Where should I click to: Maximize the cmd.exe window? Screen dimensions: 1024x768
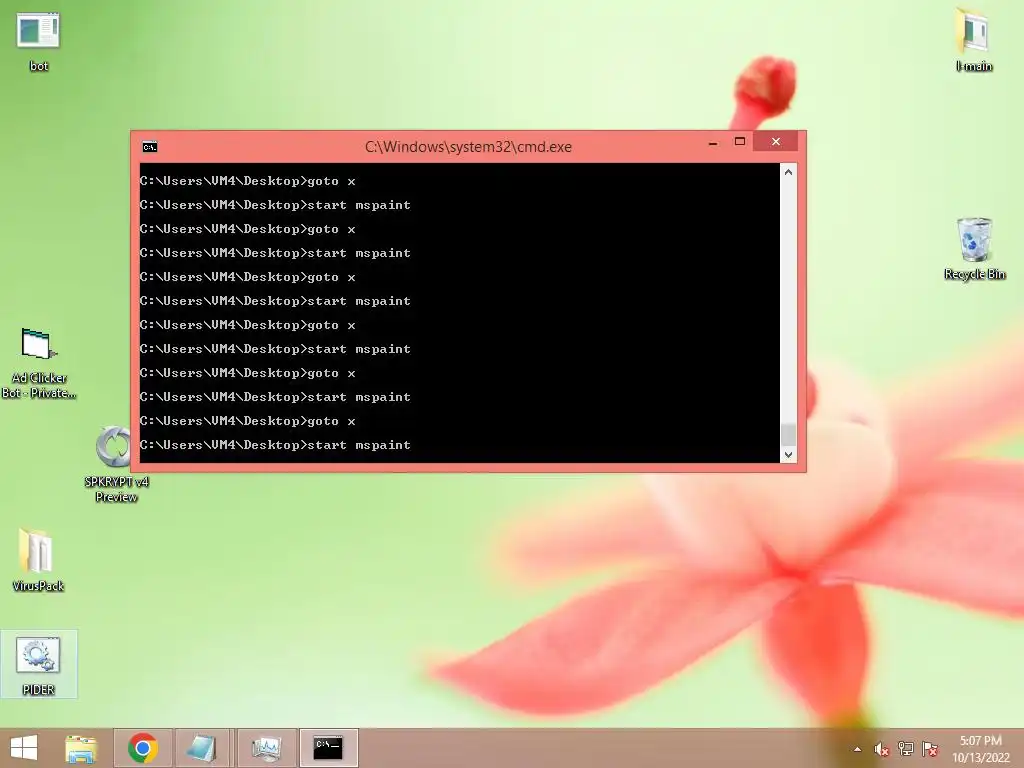coord(739,142)
